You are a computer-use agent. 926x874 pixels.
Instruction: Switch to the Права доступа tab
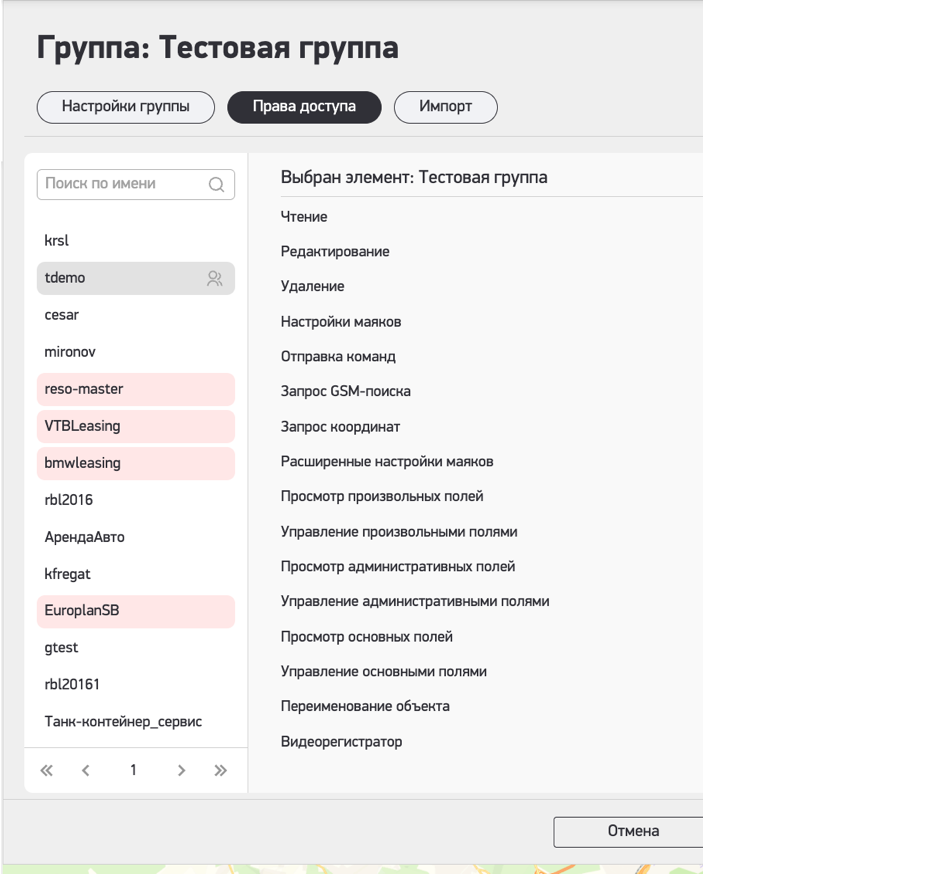(x=304, y=107)
